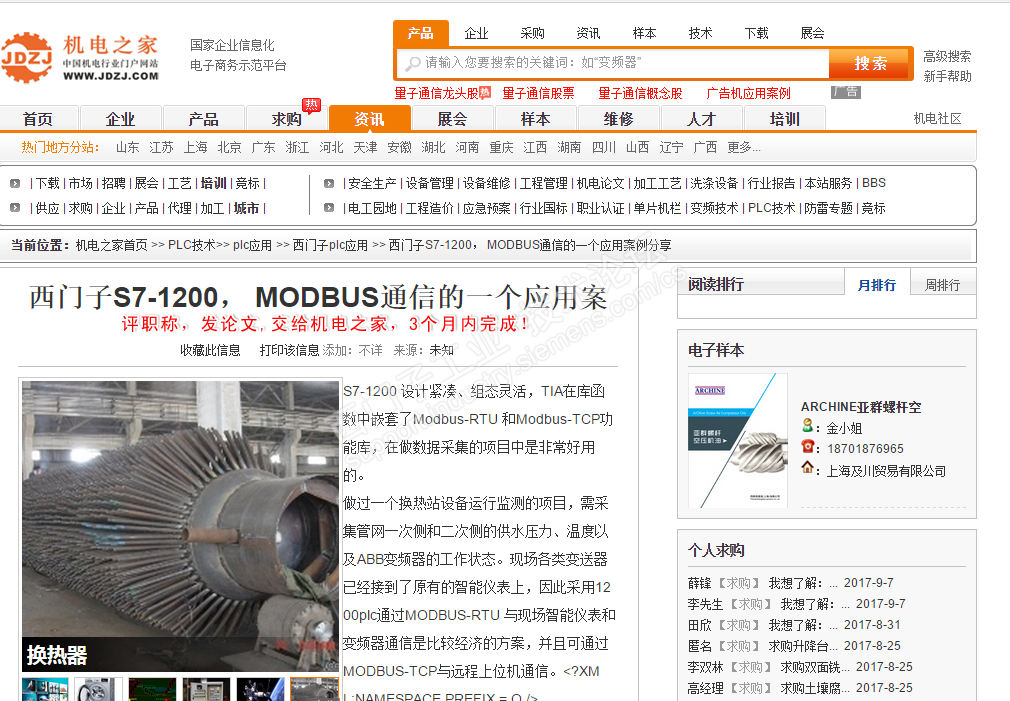Open the 换热器 main photo
This screenshot has width=1010, height=701.
pyautogui.click(x=180, y=526)
